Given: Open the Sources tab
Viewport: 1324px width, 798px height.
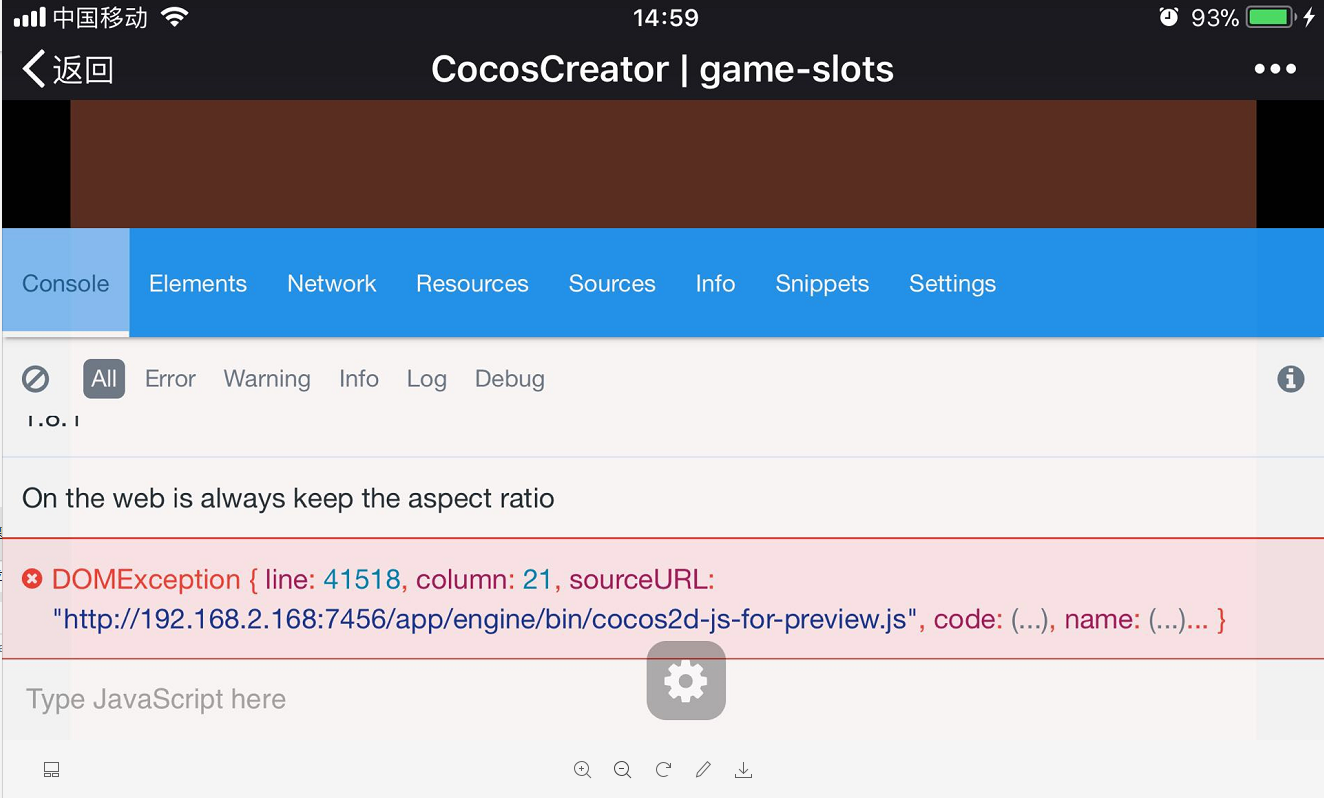Looking at the screenshot, I should 612,284.
